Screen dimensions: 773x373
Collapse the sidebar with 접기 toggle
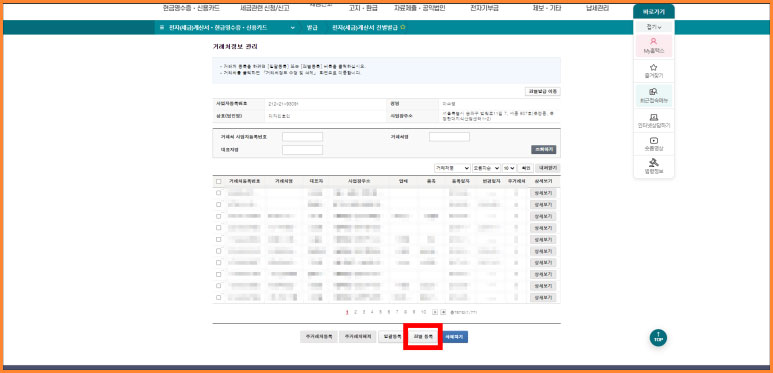[654, 27]
